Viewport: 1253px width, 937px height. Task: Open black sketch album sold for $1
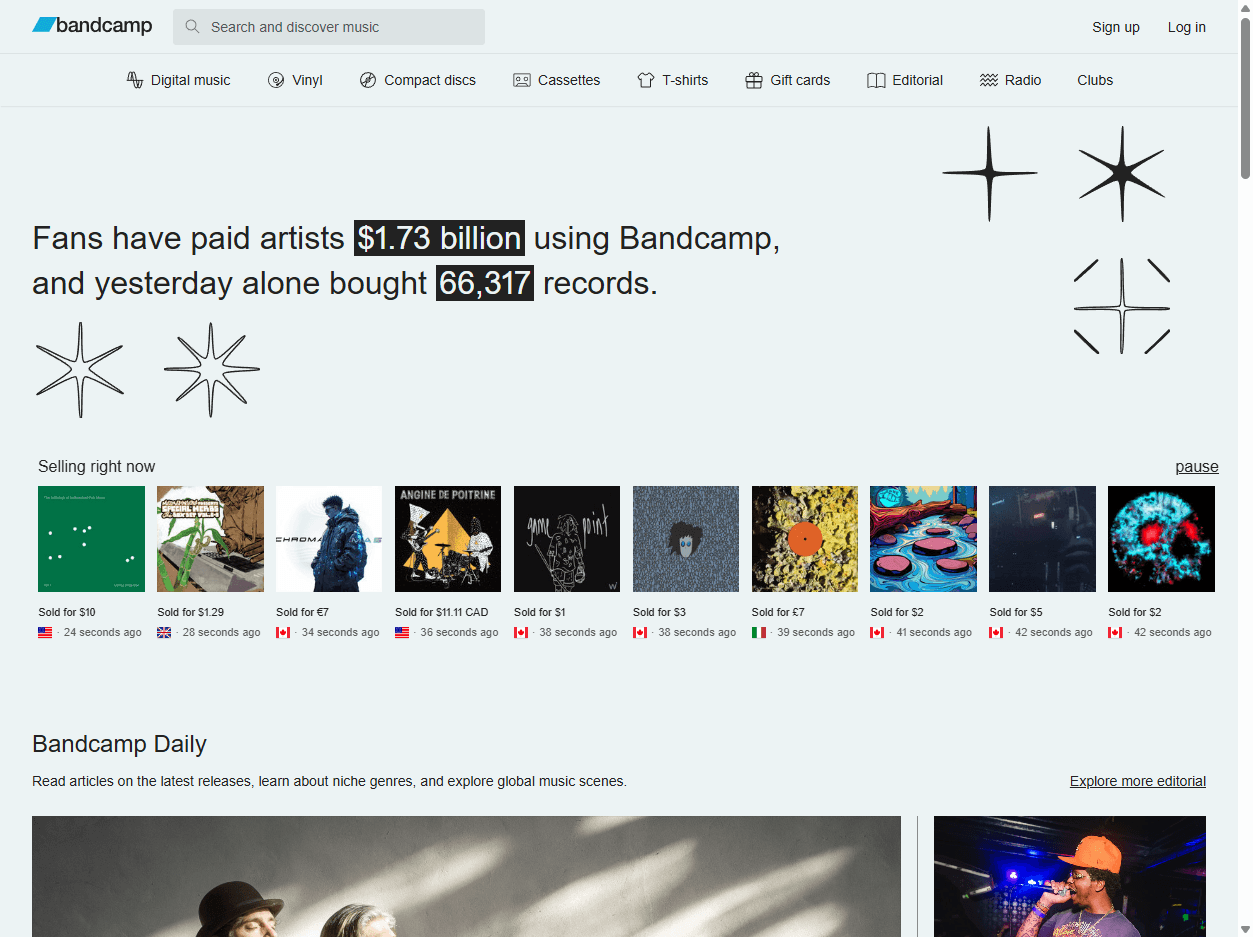pyautogui.click(x=567, y=539)
